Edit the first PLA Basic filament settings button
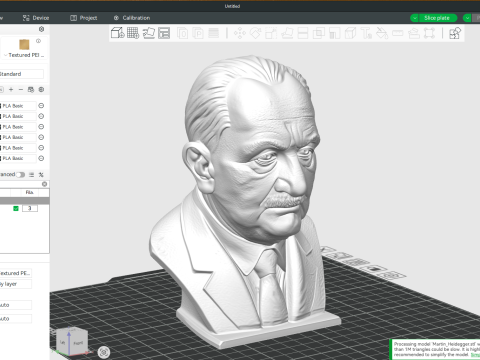The image size is (480, 360). coord(41,106)
